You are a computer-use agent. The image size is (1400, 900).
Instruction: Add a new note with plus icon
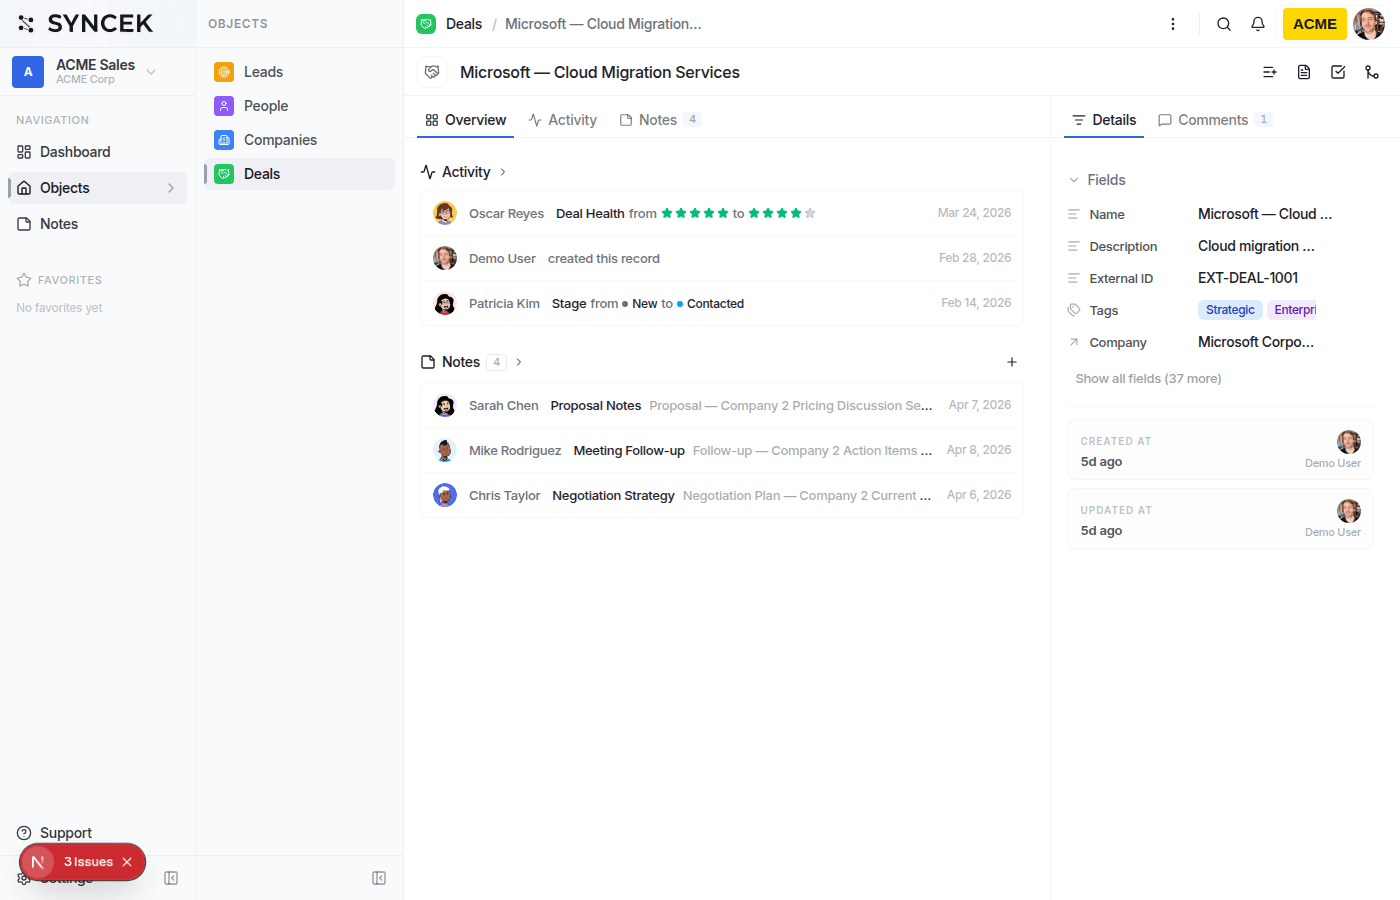pyautogui.click(x=1012, y=362)
